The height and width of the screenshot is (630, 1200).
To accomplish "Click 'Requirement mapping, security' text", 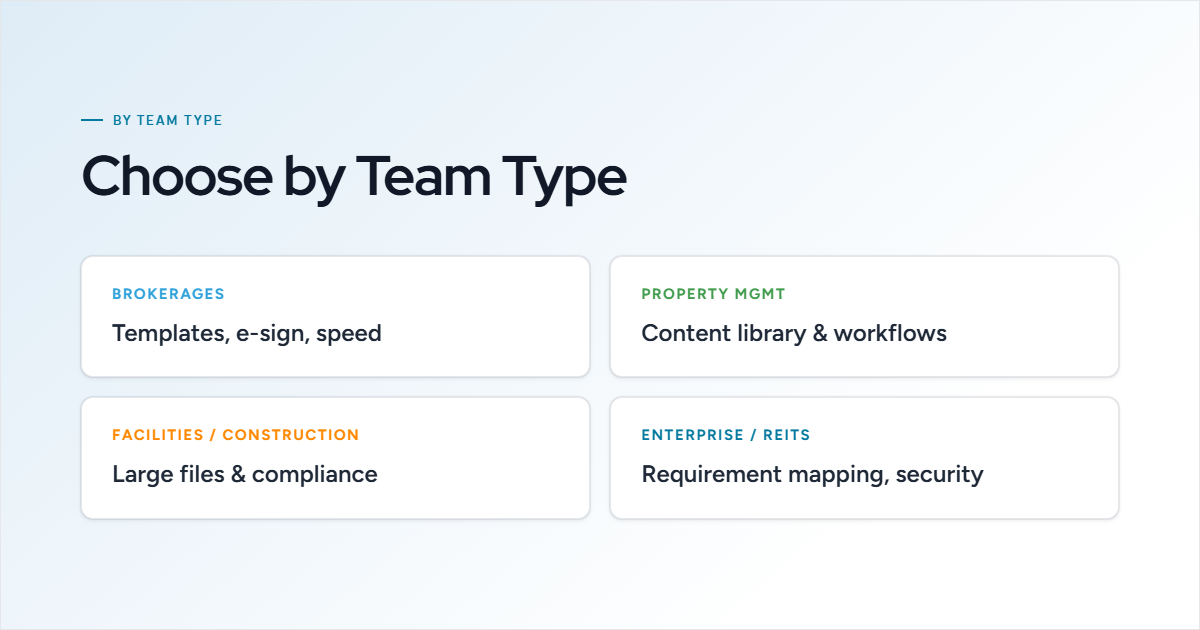I will (x=812, y=475).
